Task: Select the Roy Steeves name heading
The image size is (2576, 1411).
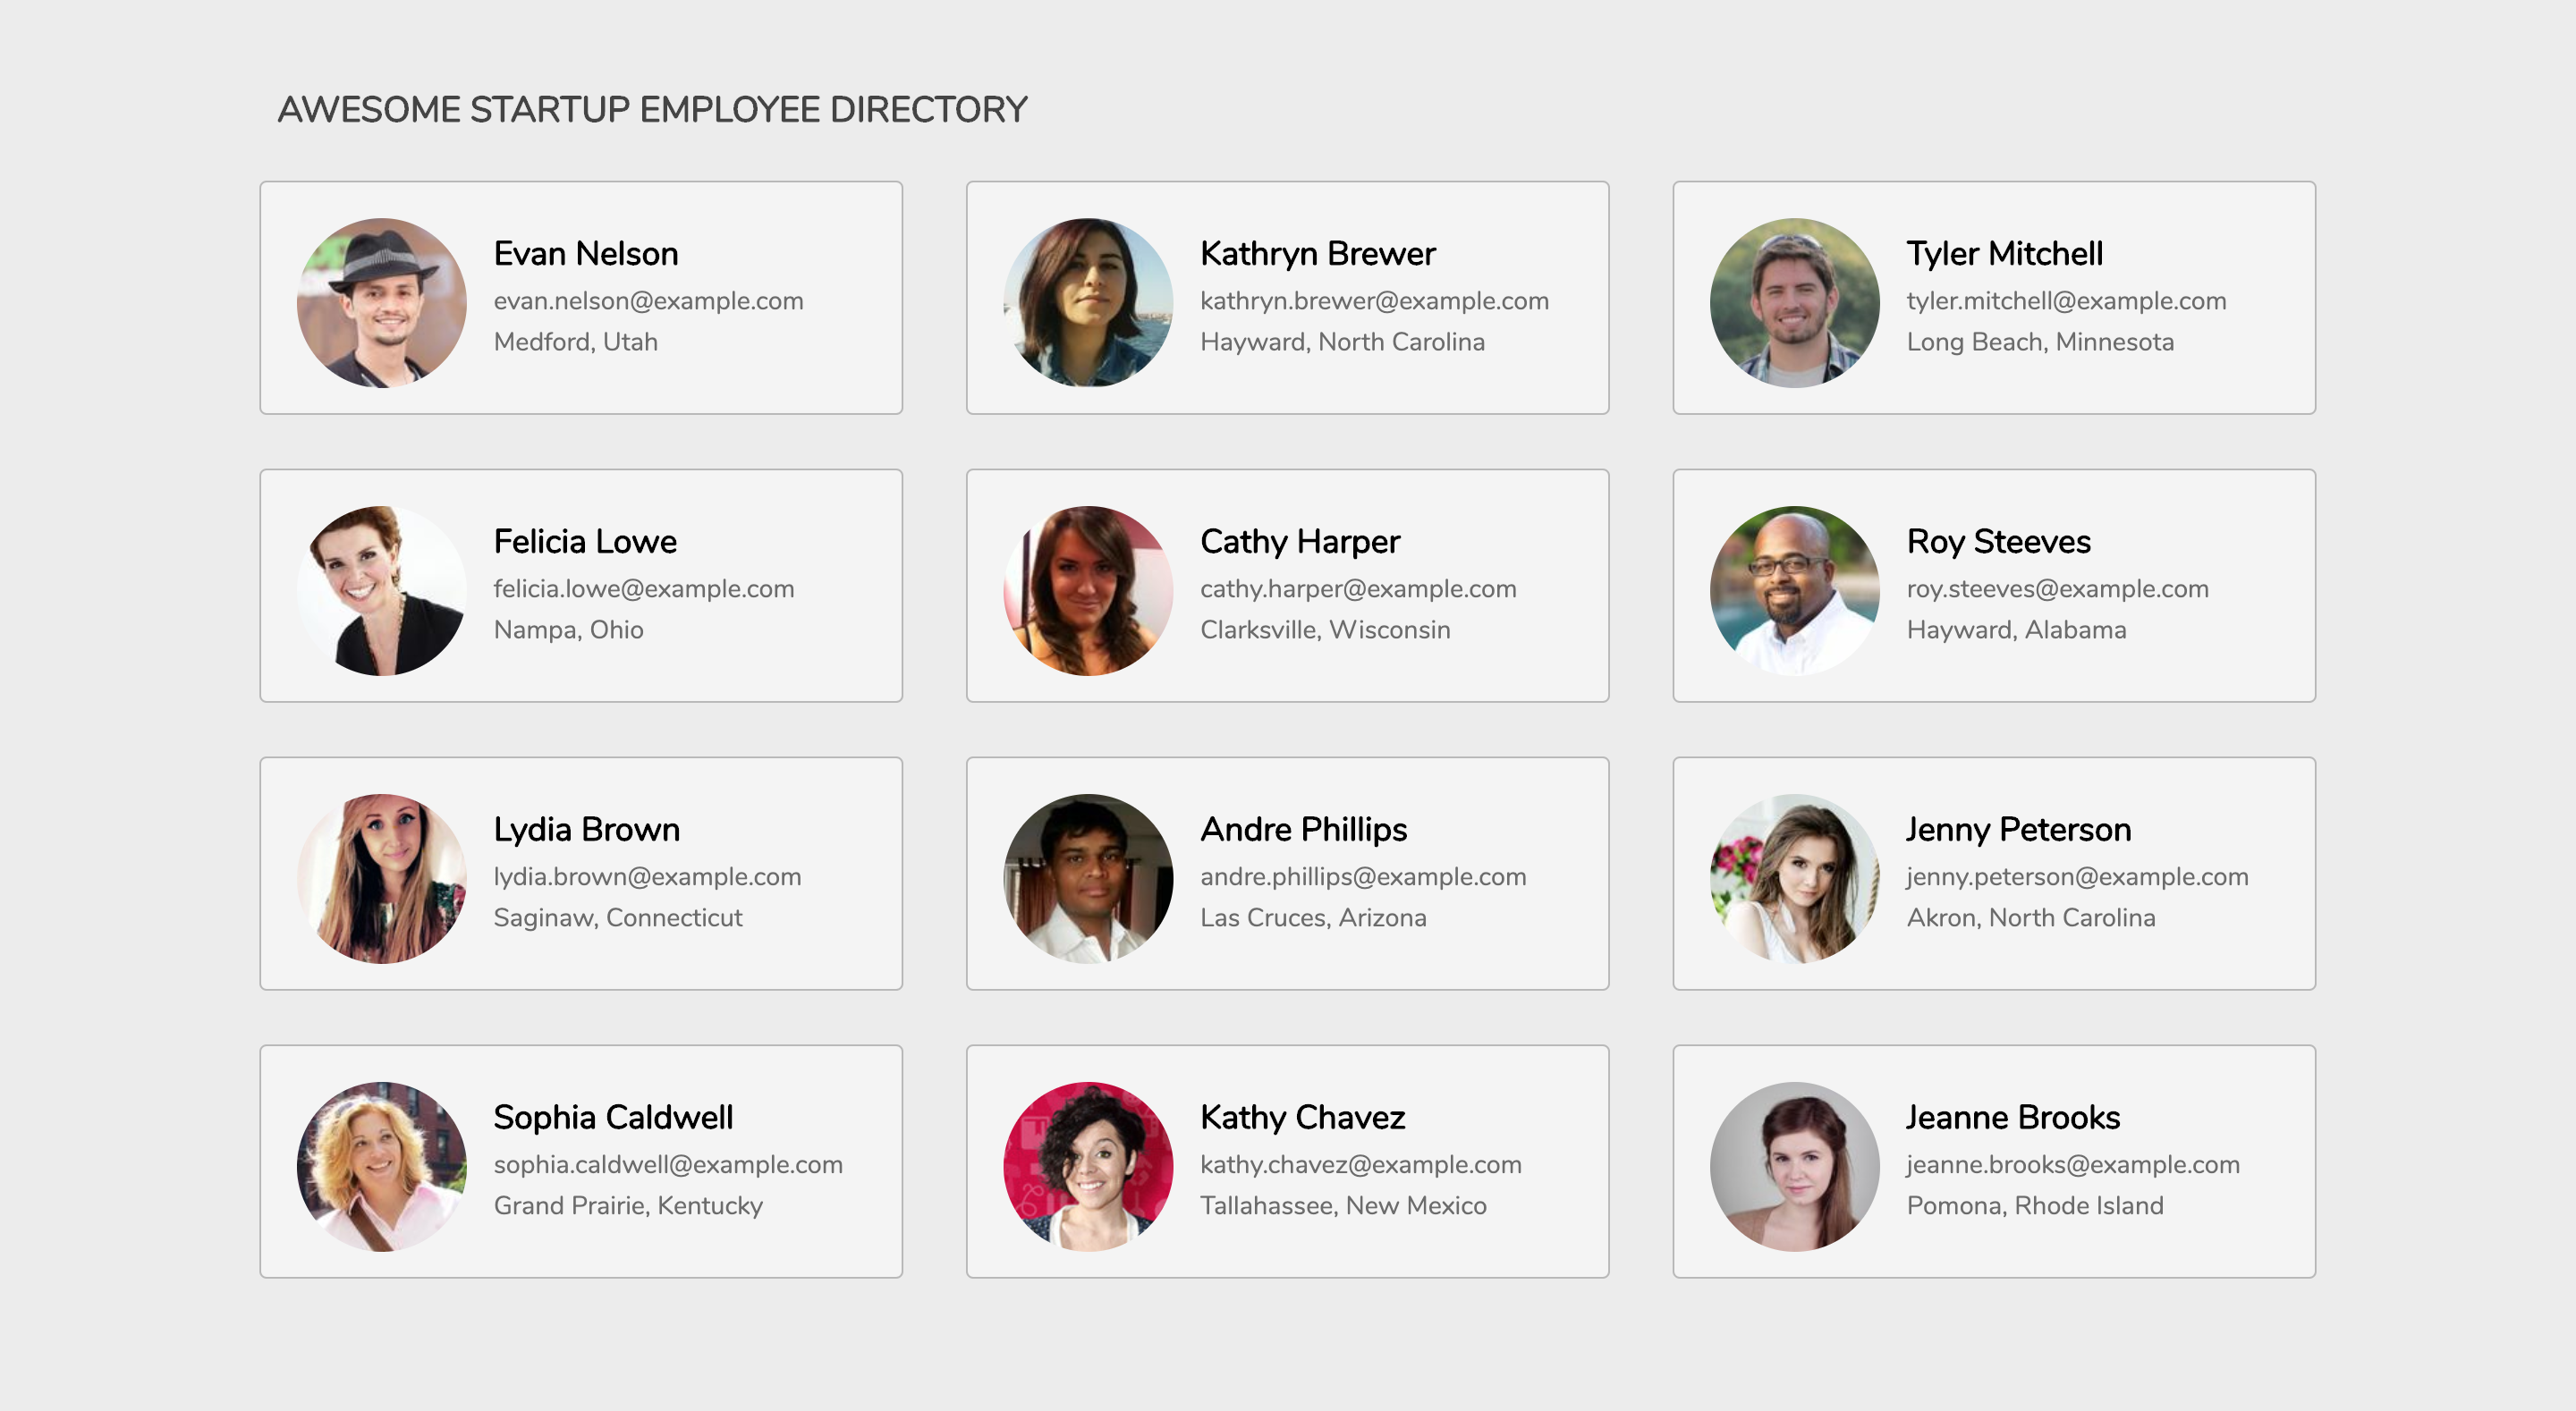Action: point(1999,542)
